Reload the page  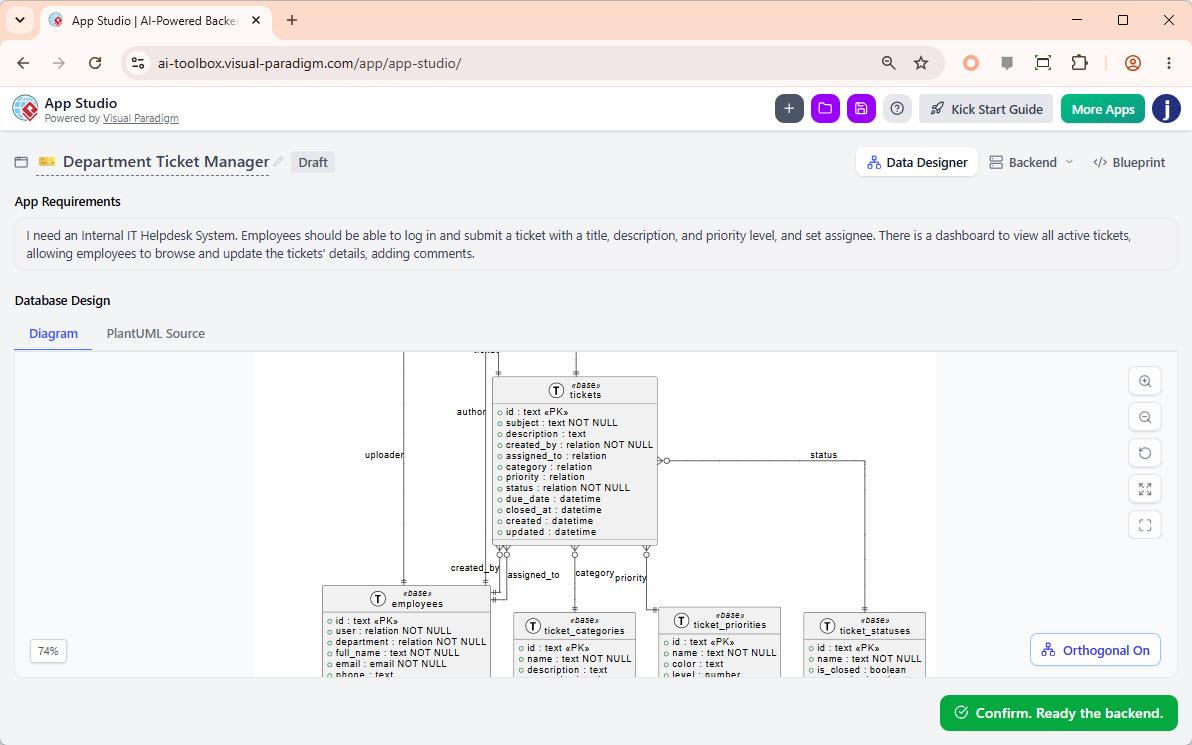coord(95,63)
